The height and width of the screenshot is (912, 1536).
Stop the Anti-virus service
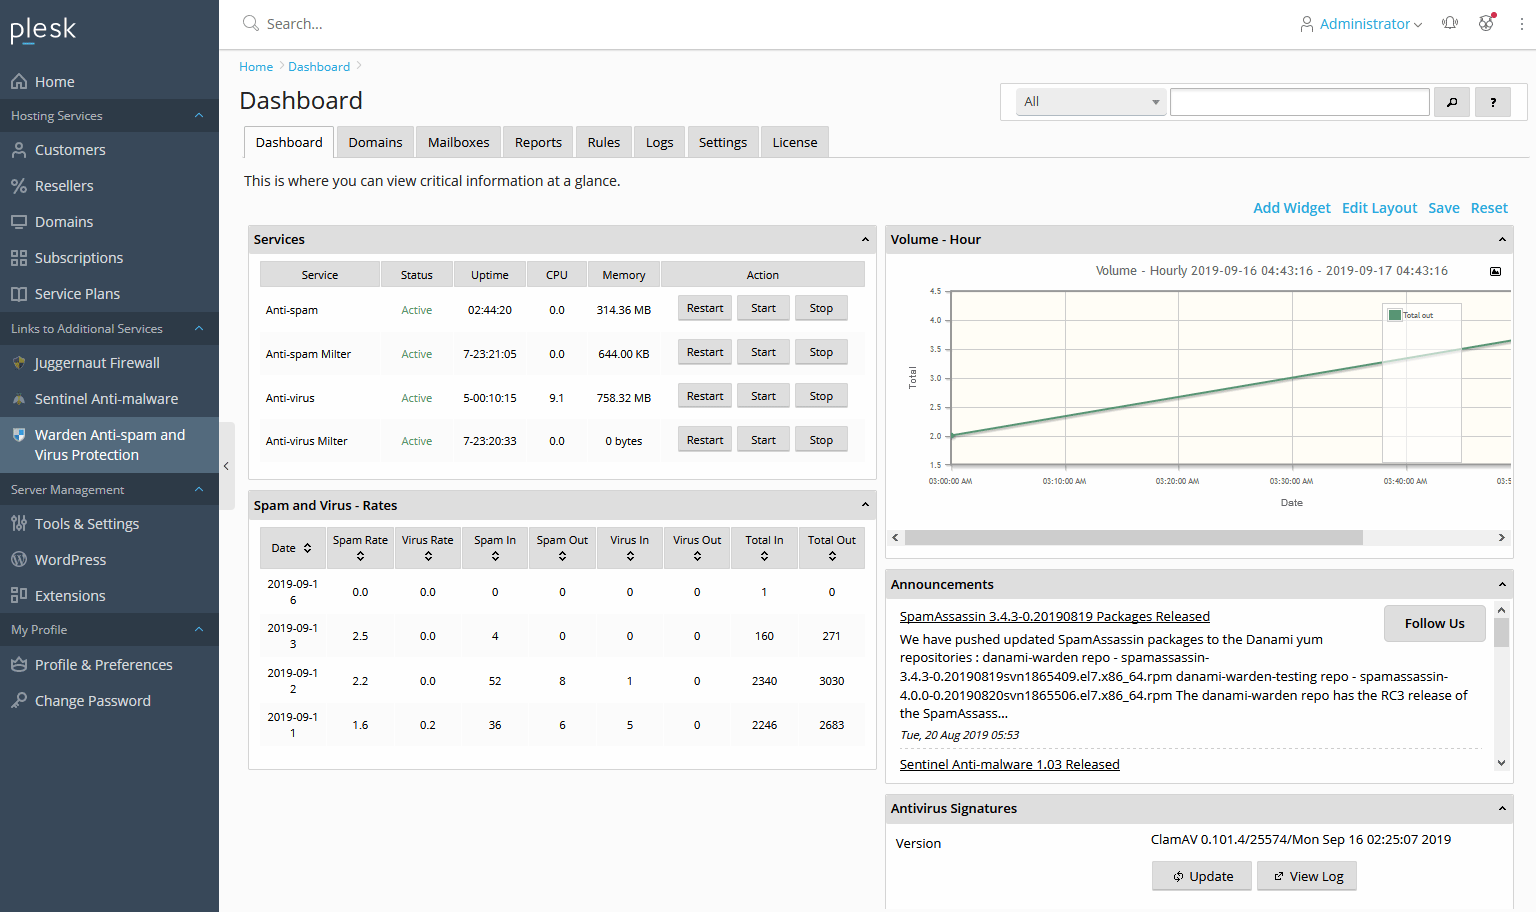coord(821,397)
